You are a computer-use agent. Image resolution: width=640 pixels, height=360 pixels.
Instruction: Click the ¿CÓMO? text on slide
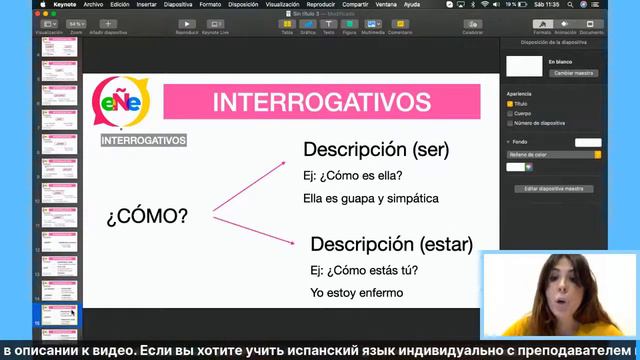[147, 216]
